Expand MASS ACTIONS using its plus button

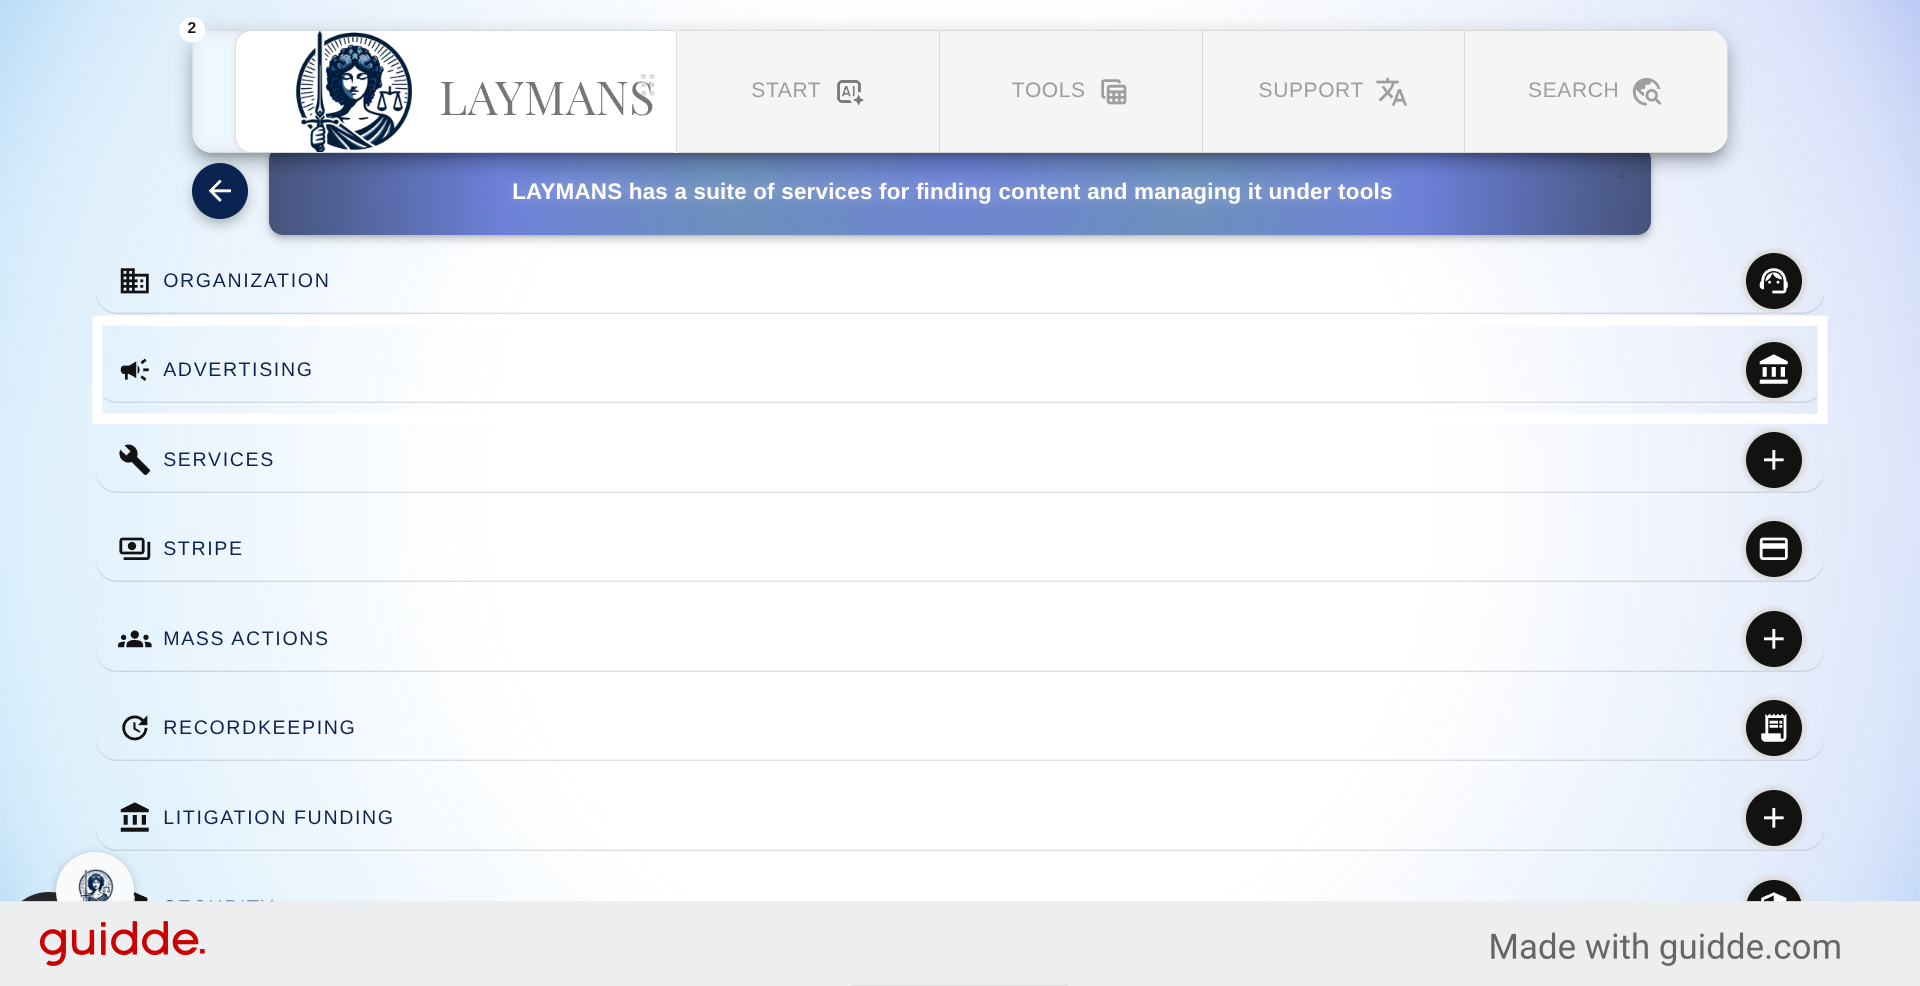[x=1774, y=639]
